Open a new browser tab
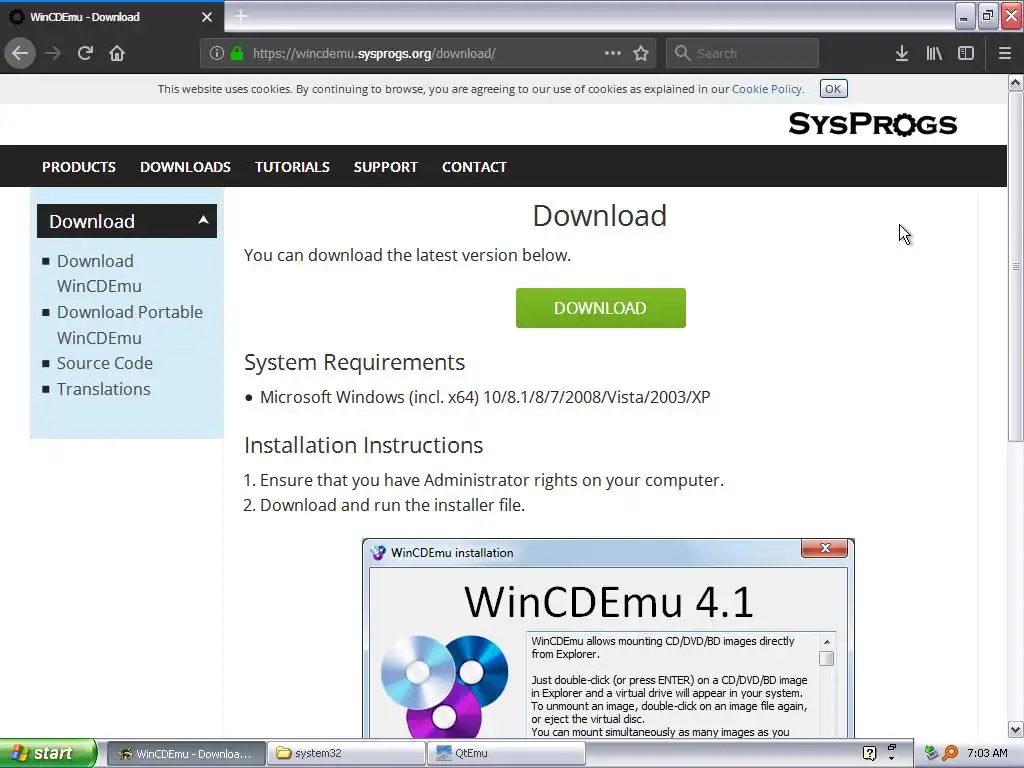This screenshot has width=1024, height=768. (241, 16)
